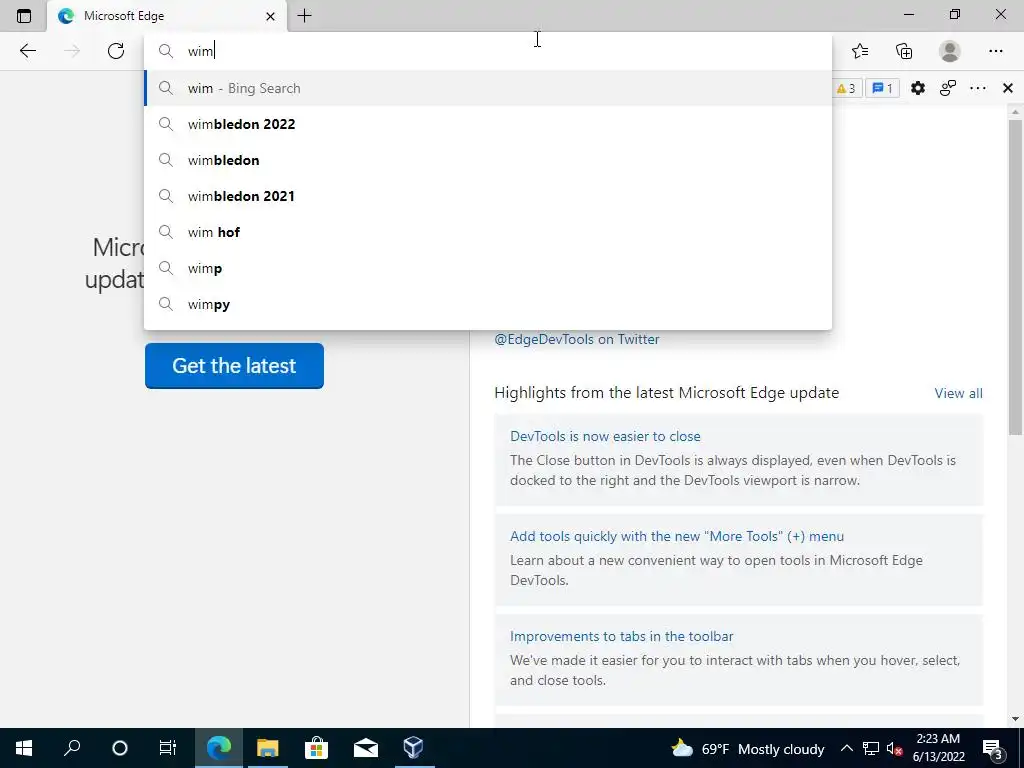The image size is (1024, 768).
Task: Click the scrollbar up arrow in DevTools
Action: pyautogui.click(x=1015, y=112)
